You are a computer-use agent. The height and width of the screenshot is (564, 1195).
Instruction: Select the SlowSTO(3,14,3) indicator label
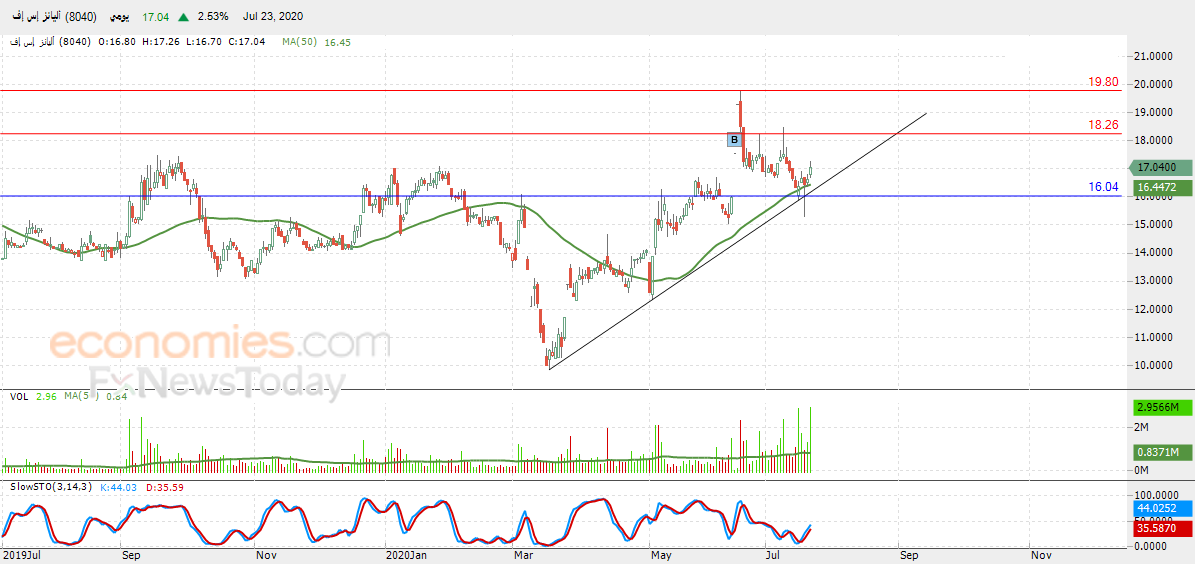49,487
